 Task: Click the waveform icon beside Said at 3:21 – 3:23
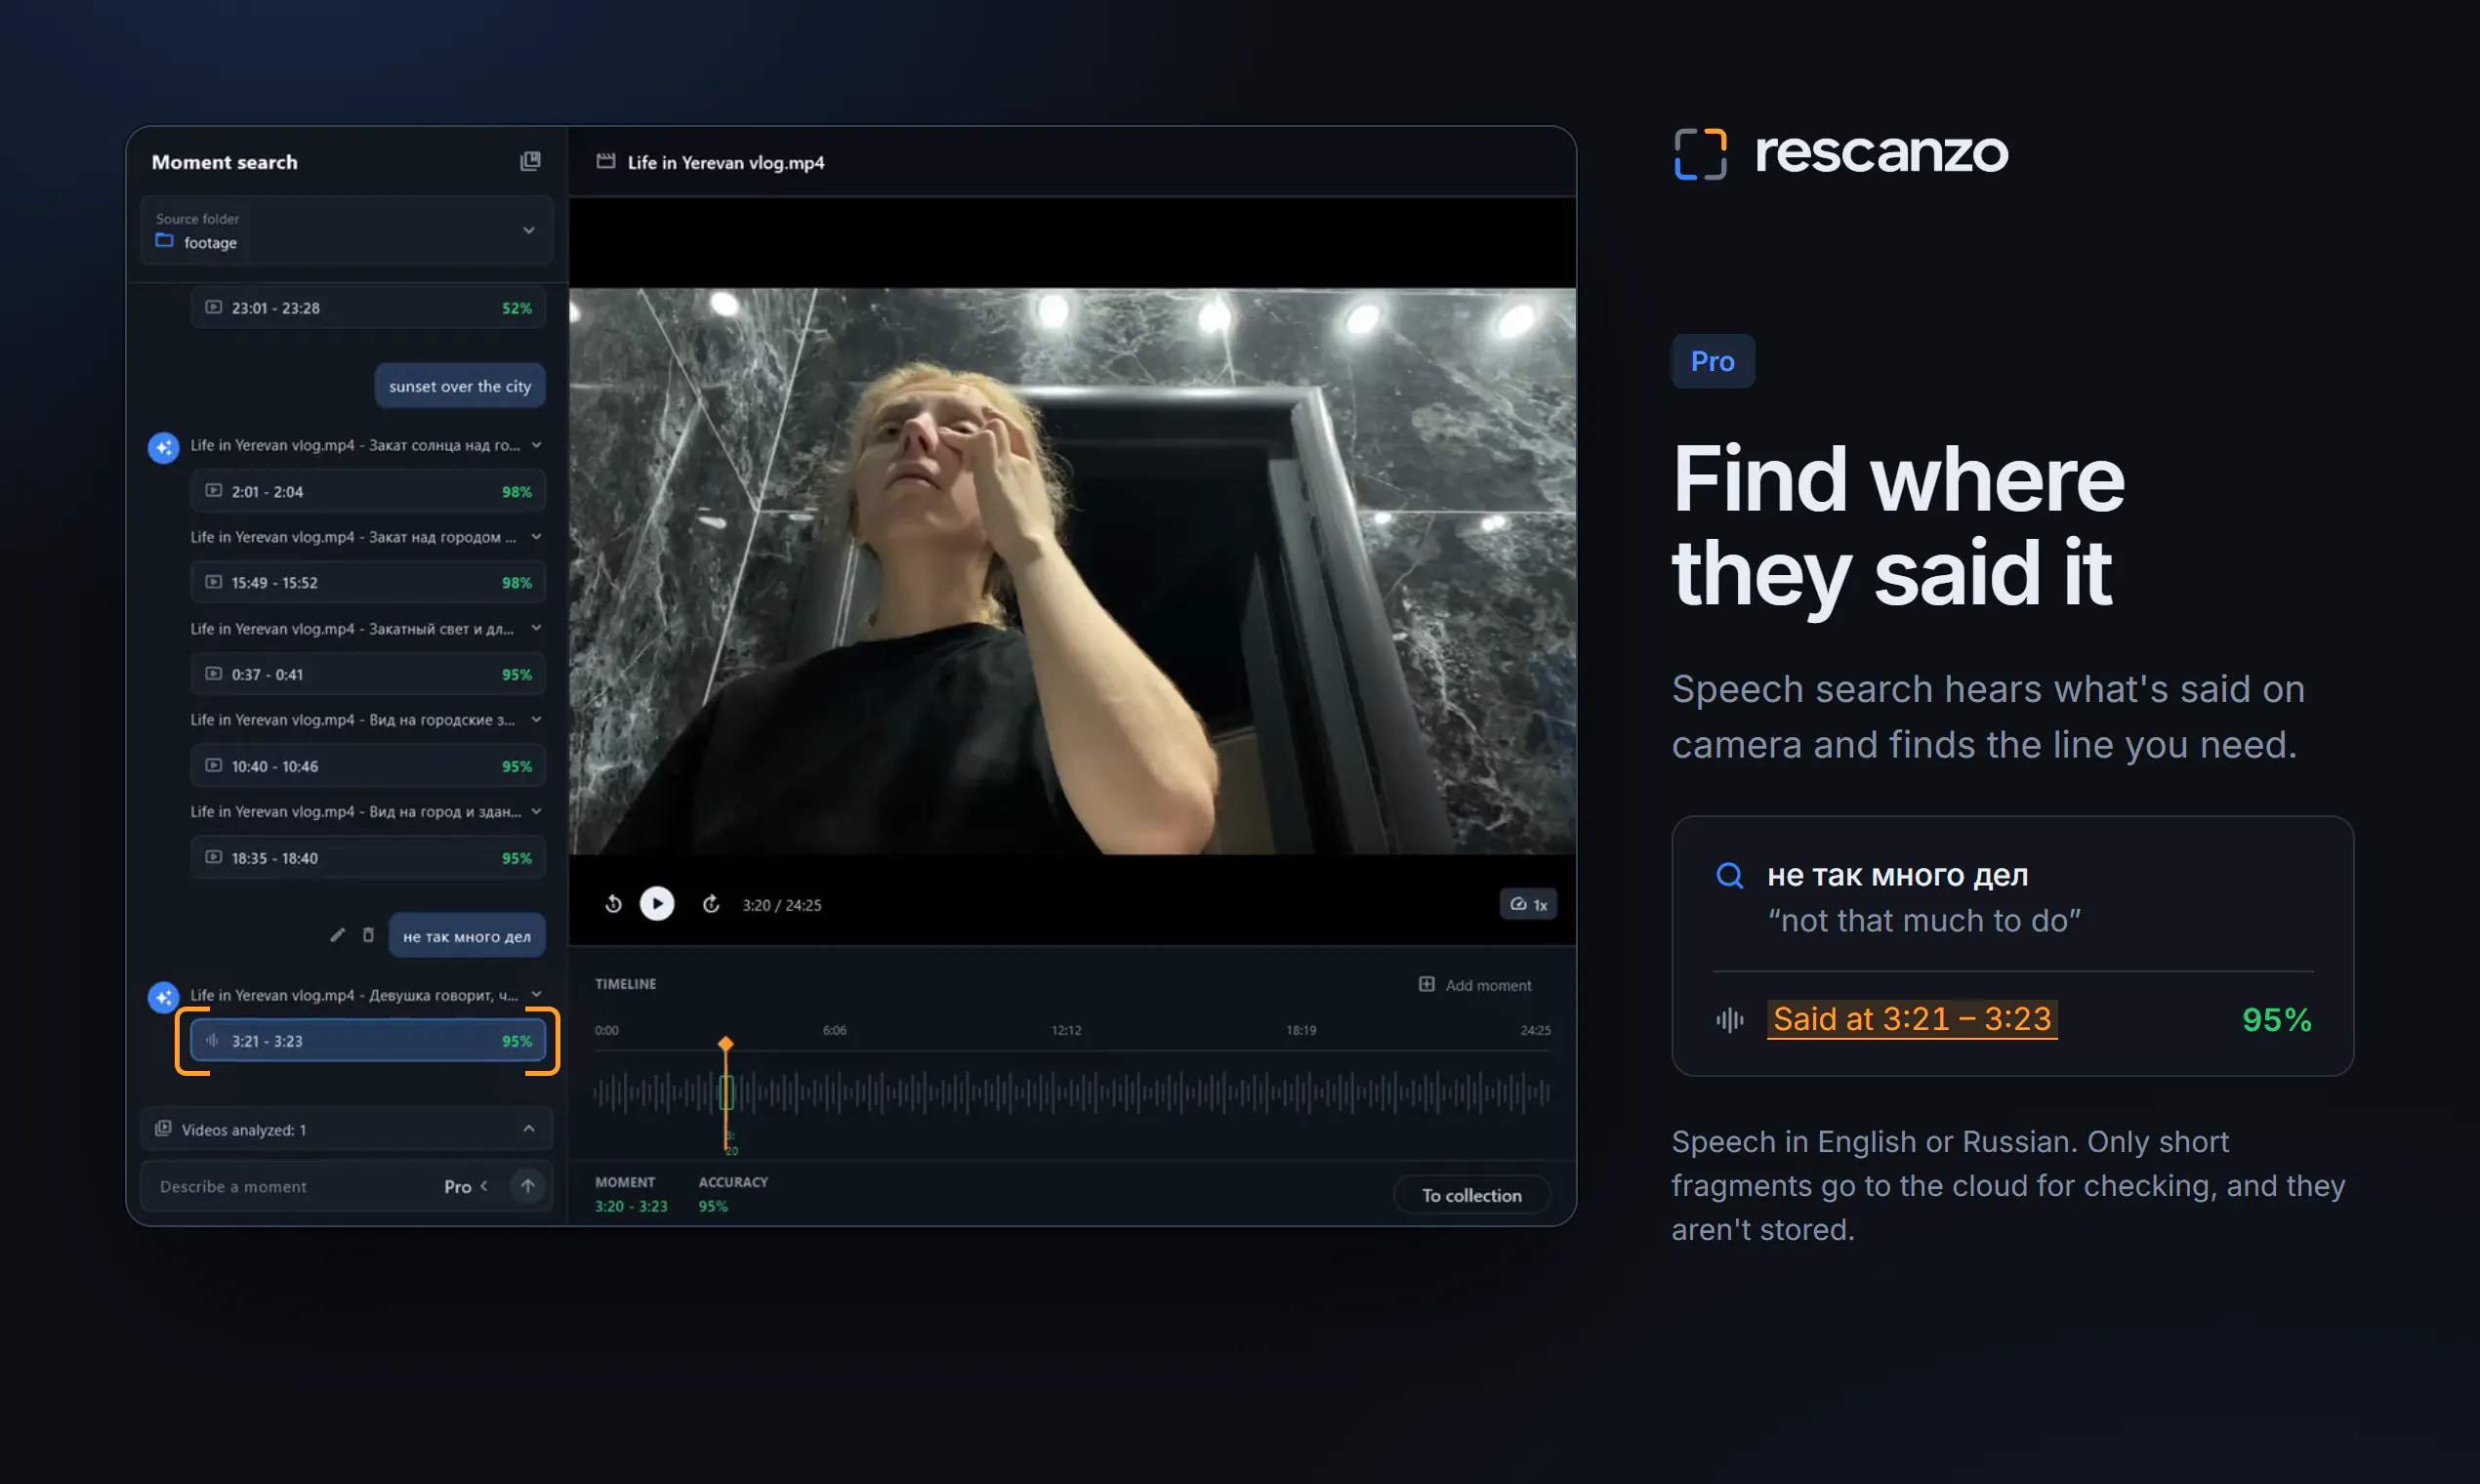coord(1730,1020)
